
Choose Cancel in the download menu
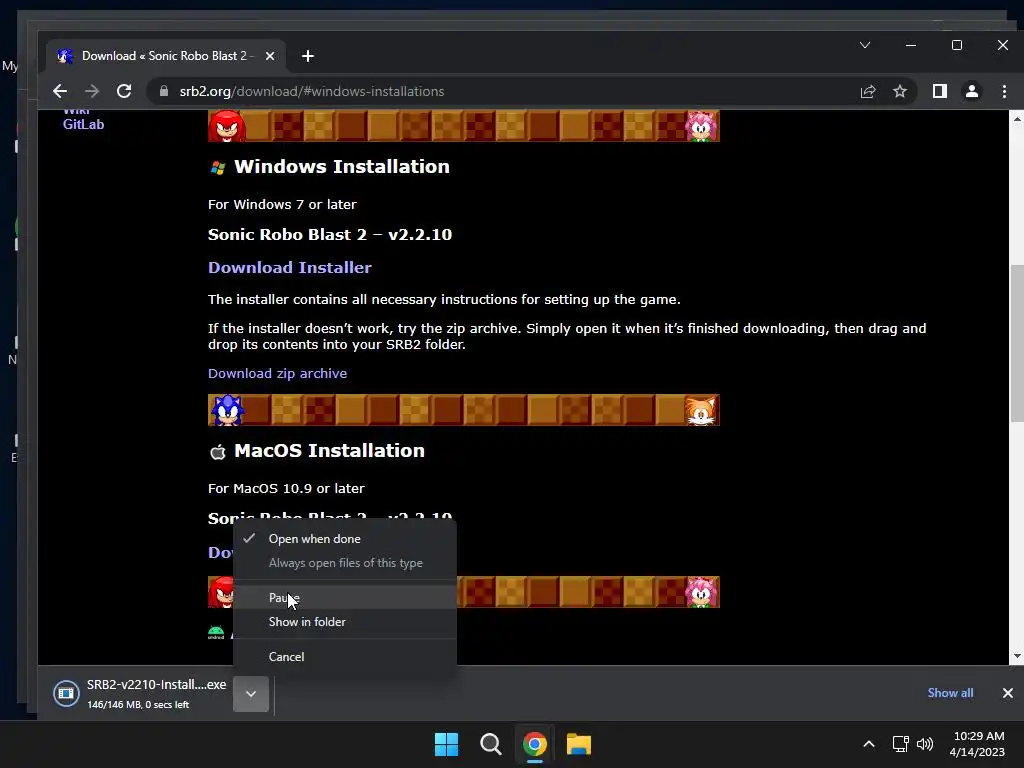(345, 657)
